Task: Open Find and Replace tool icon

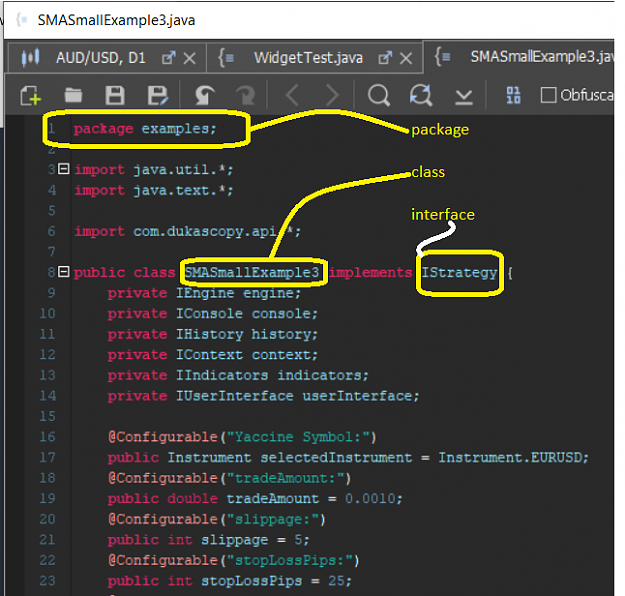Action: pyautogui.click(x=421, y=96)
